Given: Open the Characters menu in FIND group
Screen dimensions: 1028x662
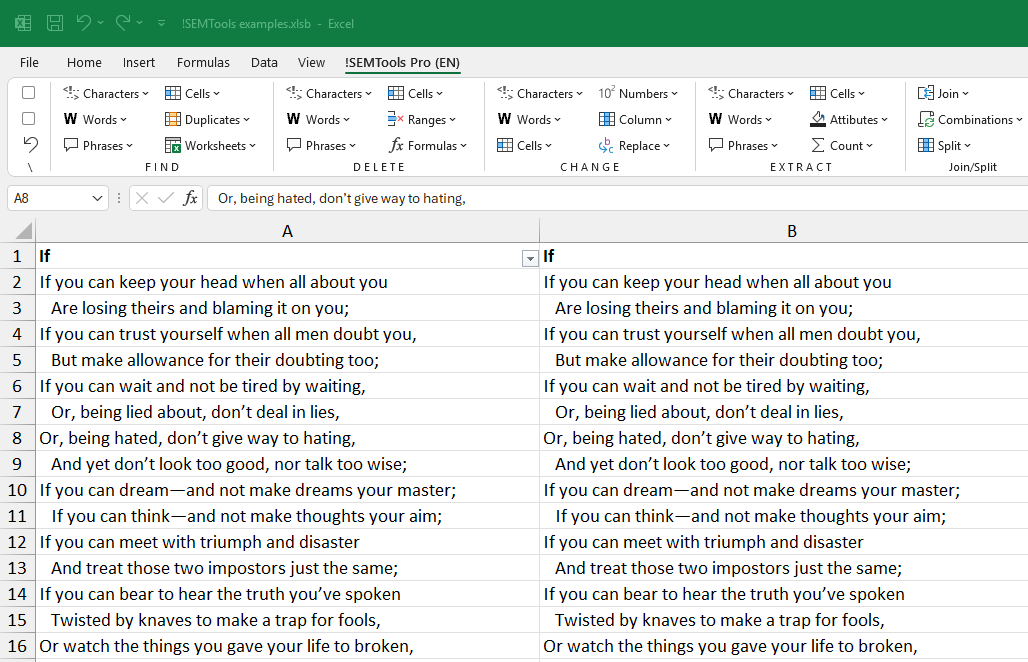Looking at the screenshot, I should tap(105, 93).
